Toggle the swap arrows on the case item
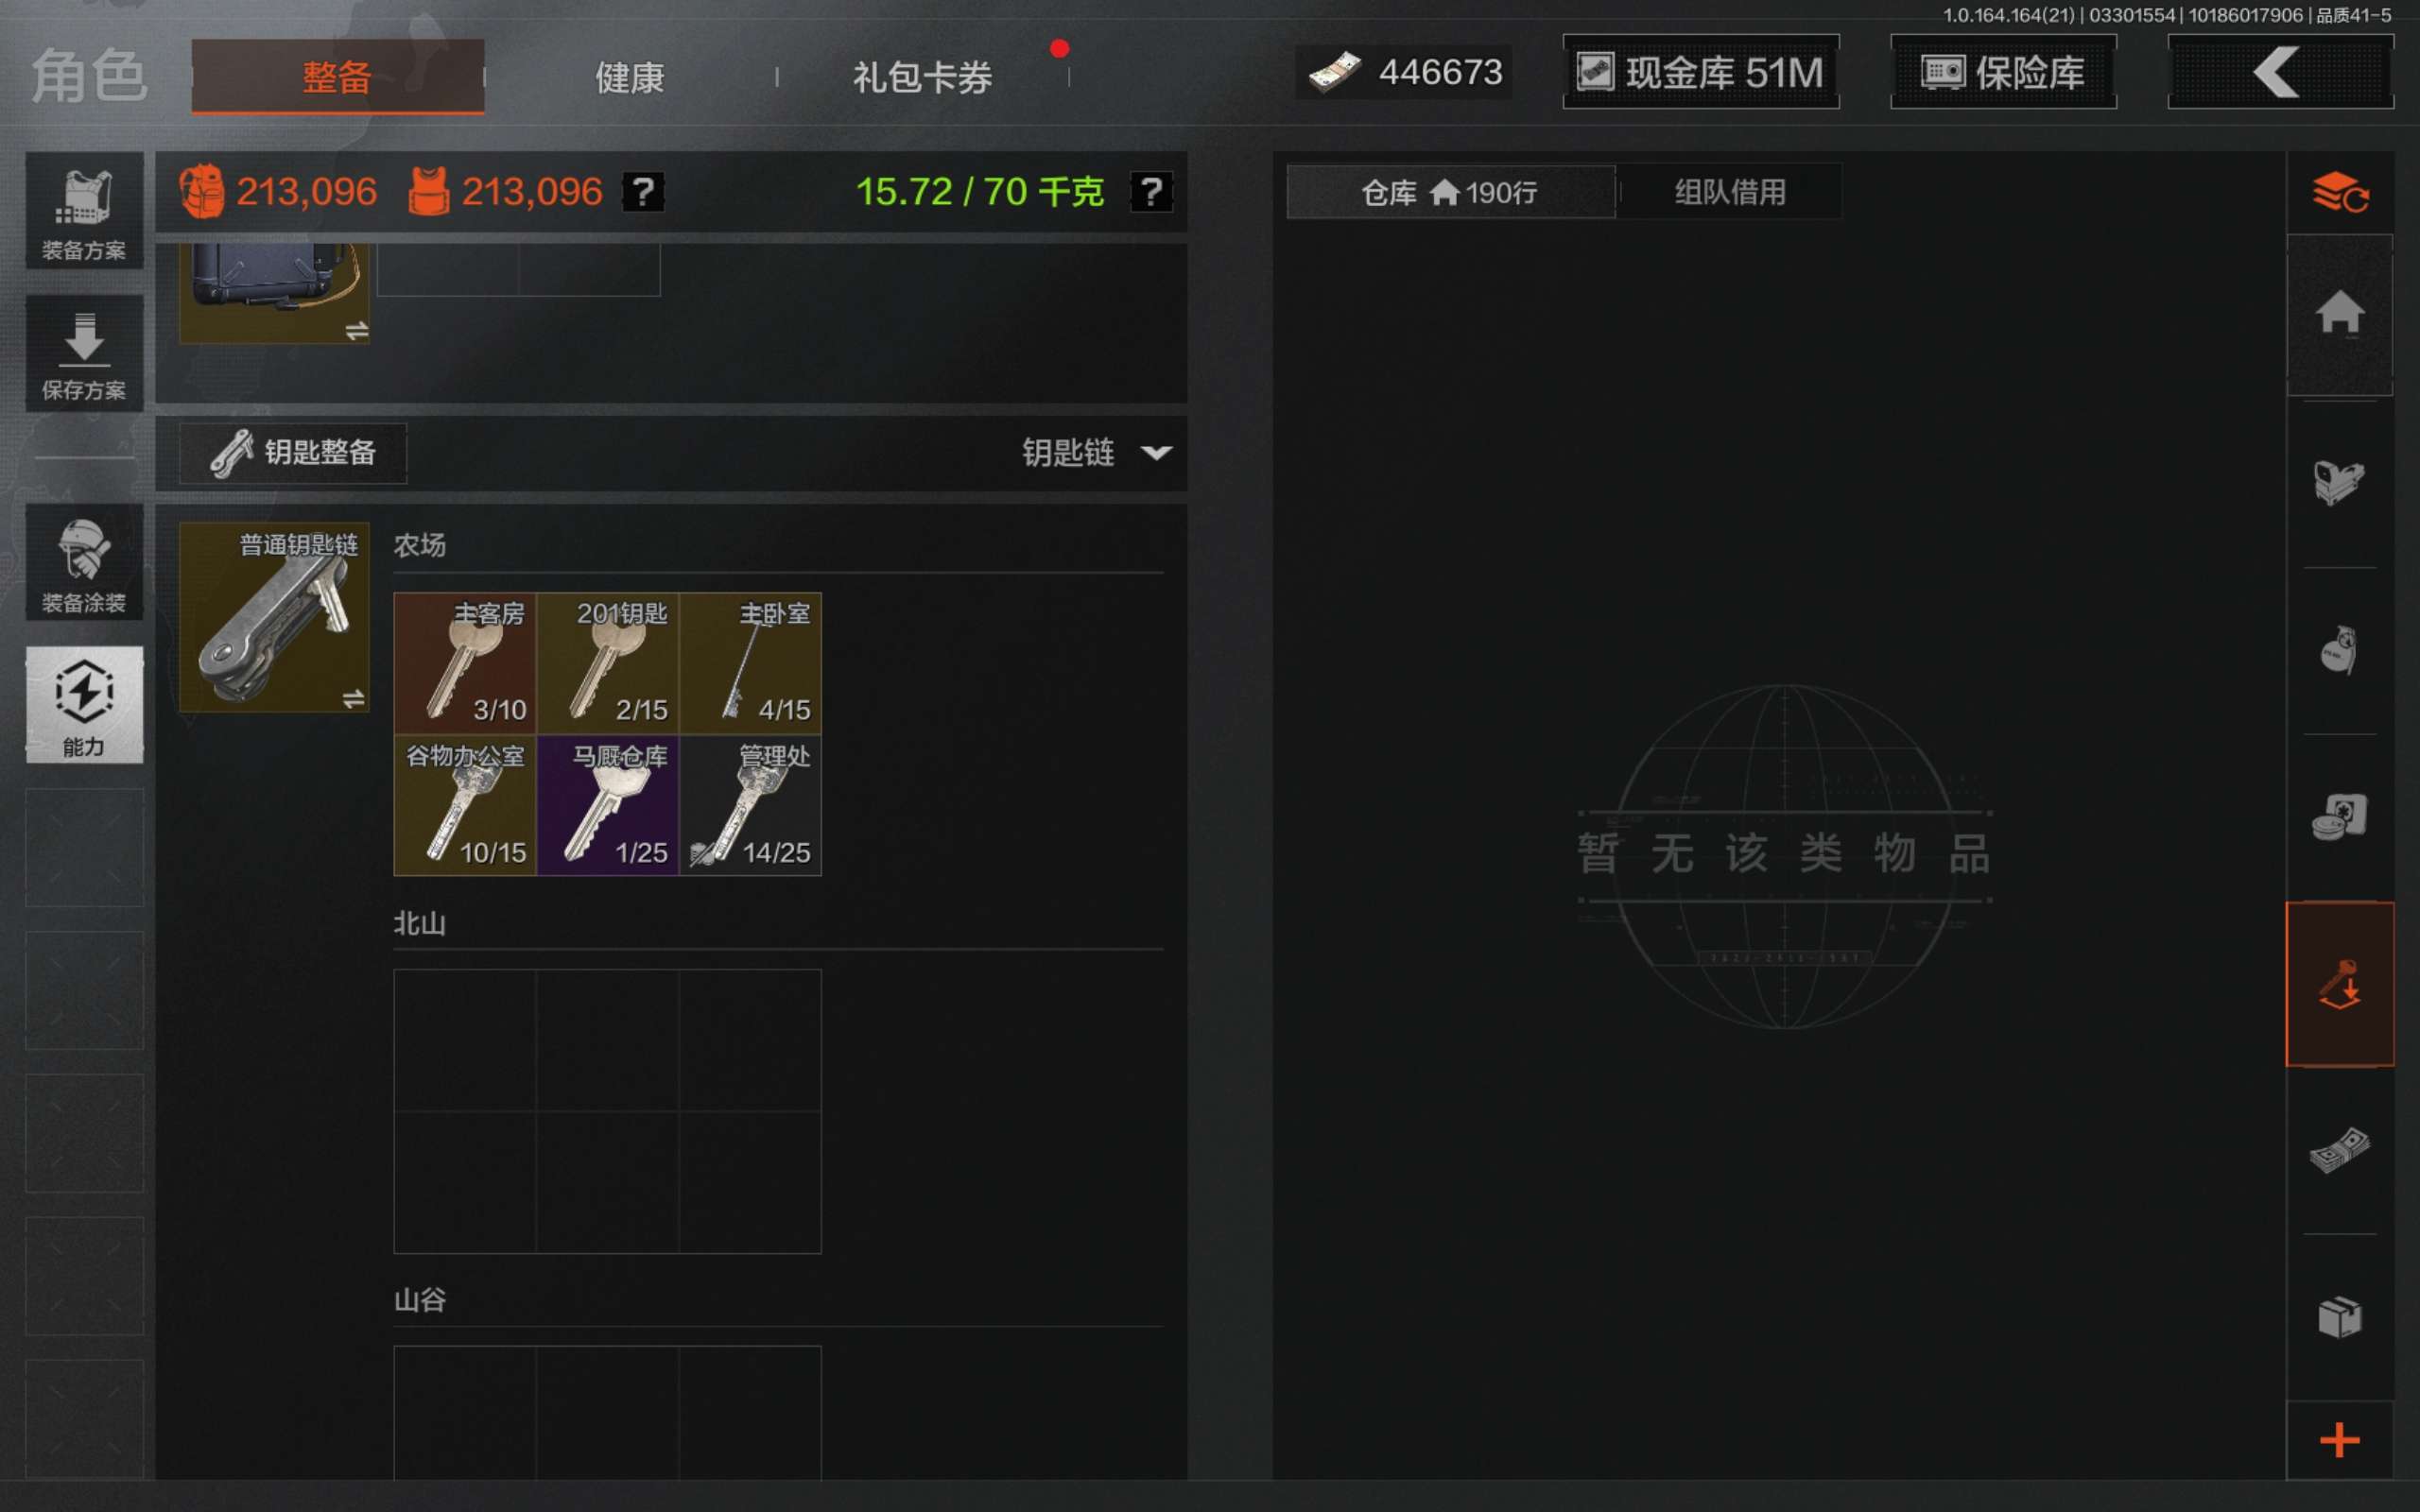 tap(356, 330)
